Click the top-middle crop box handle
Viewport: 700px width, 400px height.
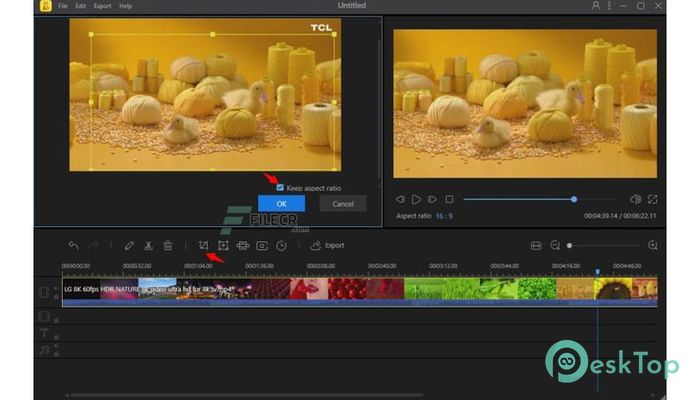[x=212, y=34]
